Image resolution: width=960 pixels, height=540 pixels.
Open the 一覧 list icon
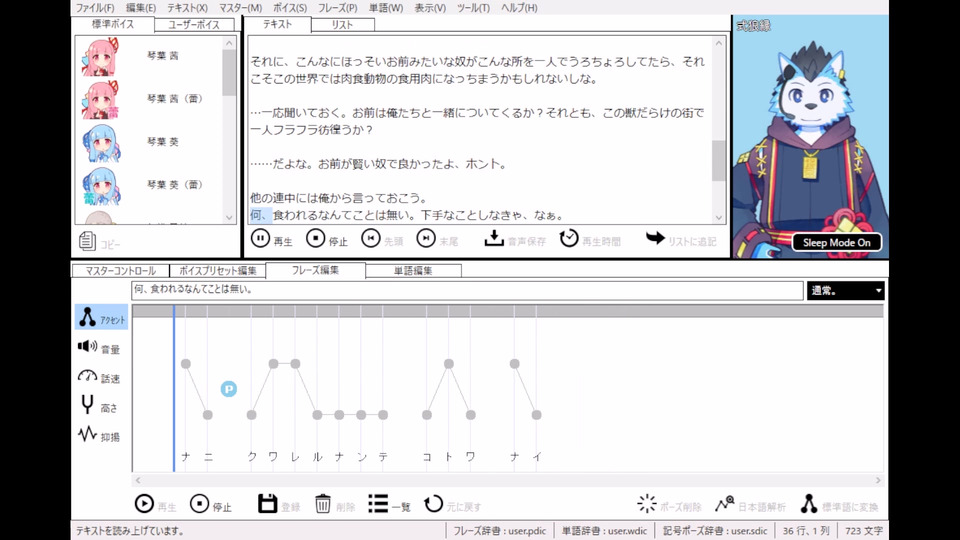pos(378,504)
